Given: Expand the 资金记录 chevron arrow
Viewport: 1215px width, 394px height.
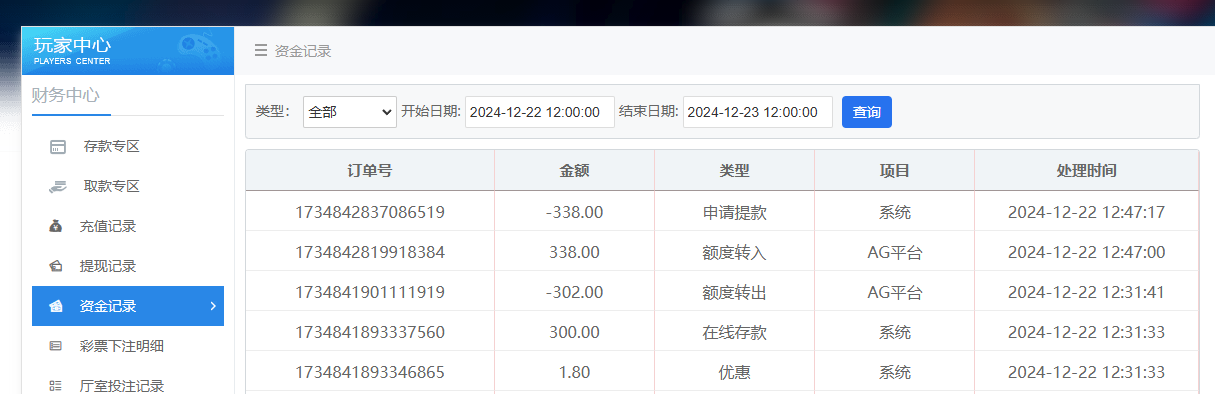Looking at the screenshot, I should click(x=212, y=306).
